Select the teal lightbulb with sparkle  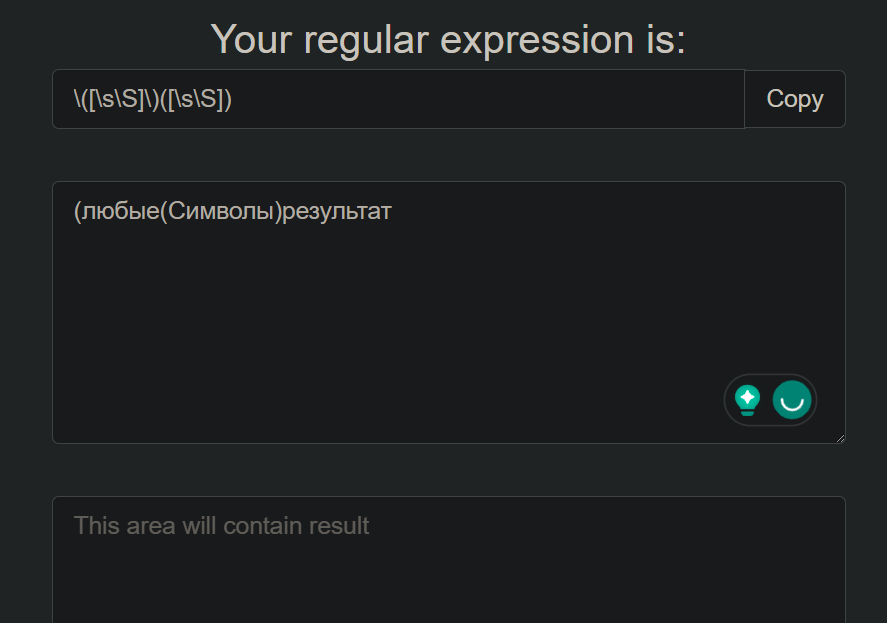click(x=746, y=399)
